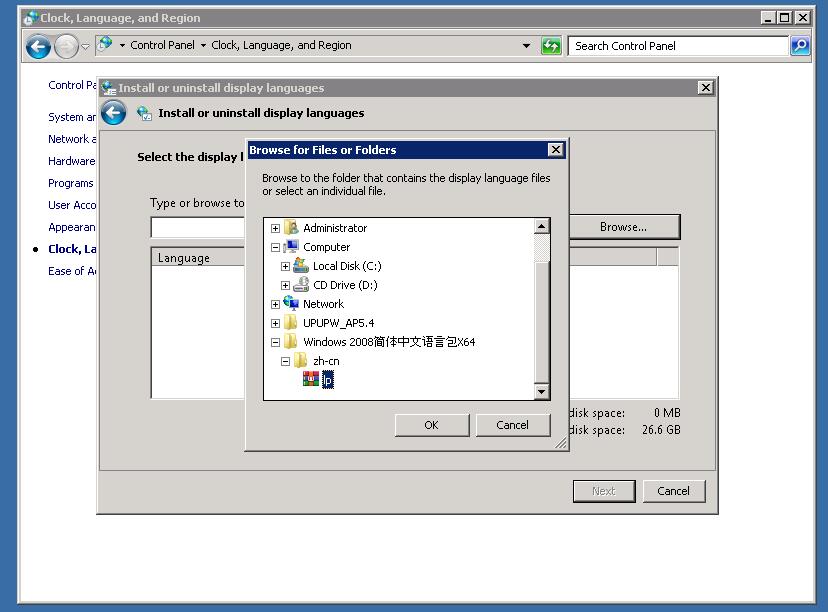Expand the UPUPW_AP5.4 folder node

pos(275,323)
